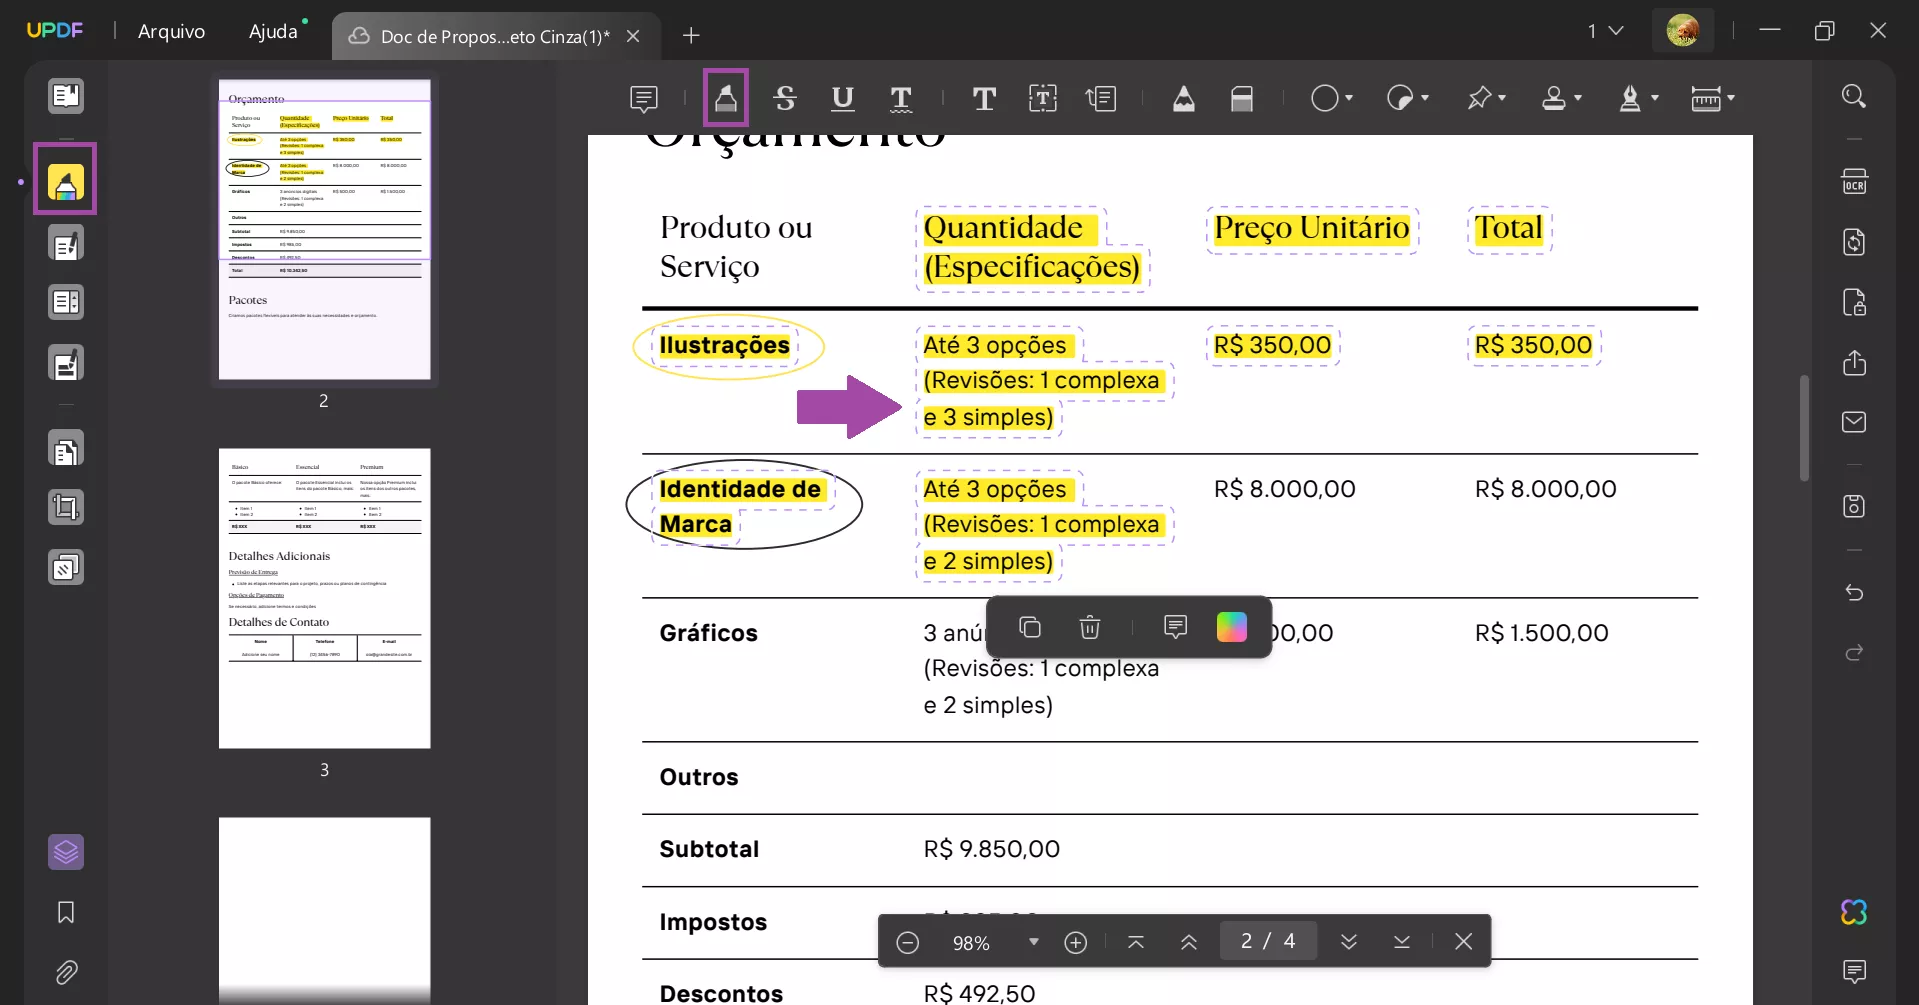The width and height of the screenshot is (1919, 1005).
Task: Send the file by email icon
Action: point(1854,422)
